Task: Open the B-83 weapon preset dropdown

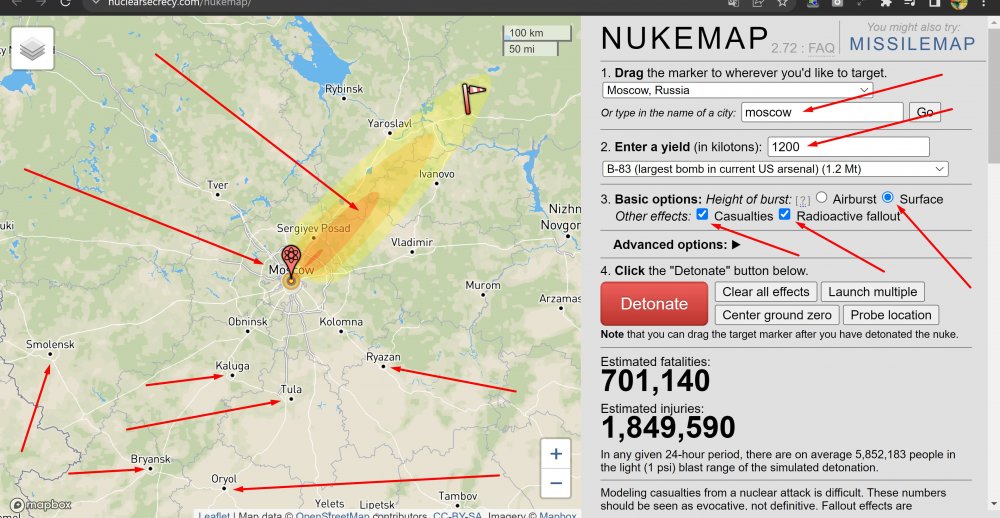Action: (x=775, y=169)
